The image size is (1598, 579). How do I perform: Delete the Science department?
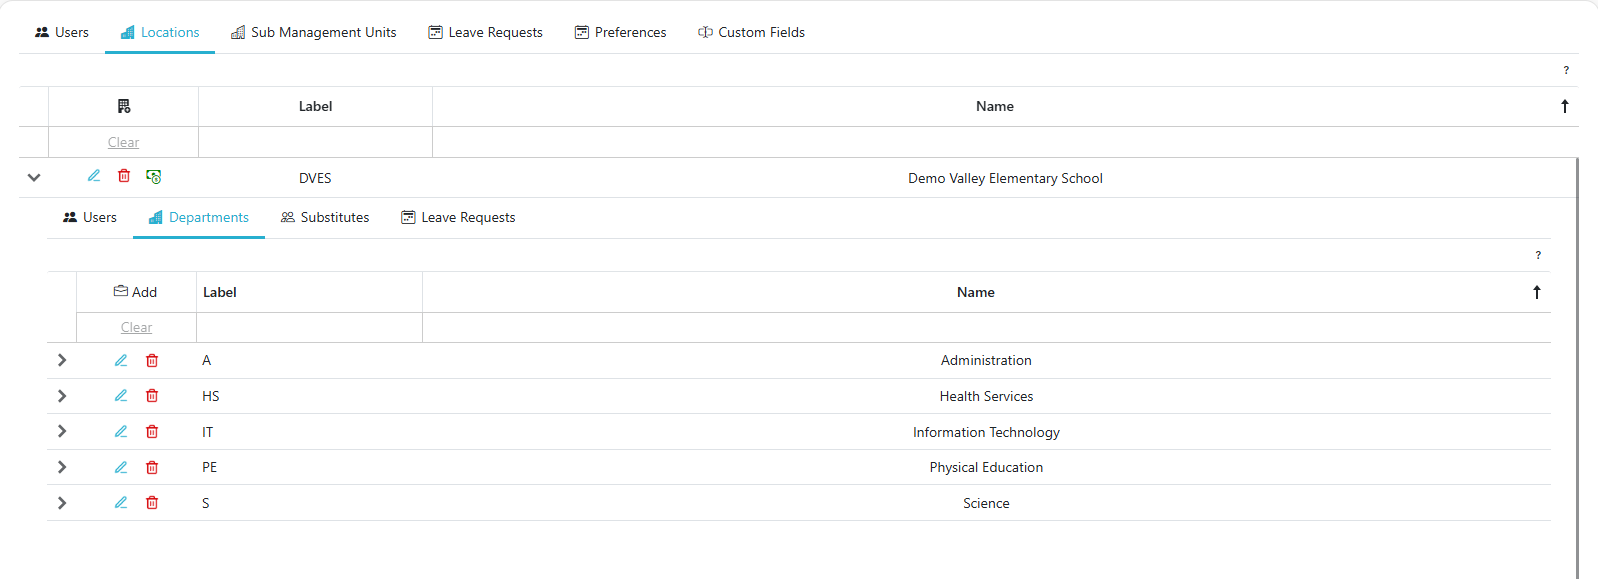[152, 503]
